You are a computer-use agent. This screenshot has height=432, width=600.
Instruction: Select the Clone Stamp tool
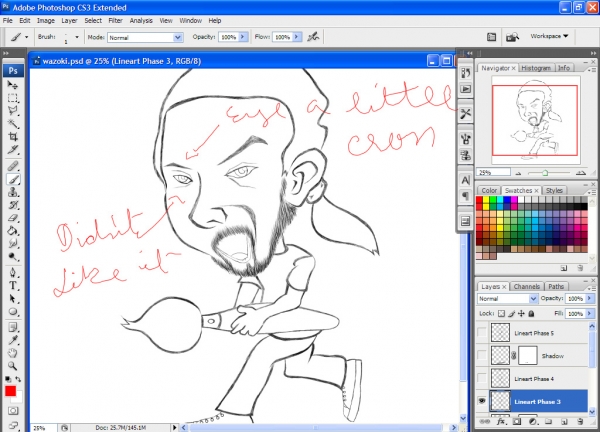point(13,192)
